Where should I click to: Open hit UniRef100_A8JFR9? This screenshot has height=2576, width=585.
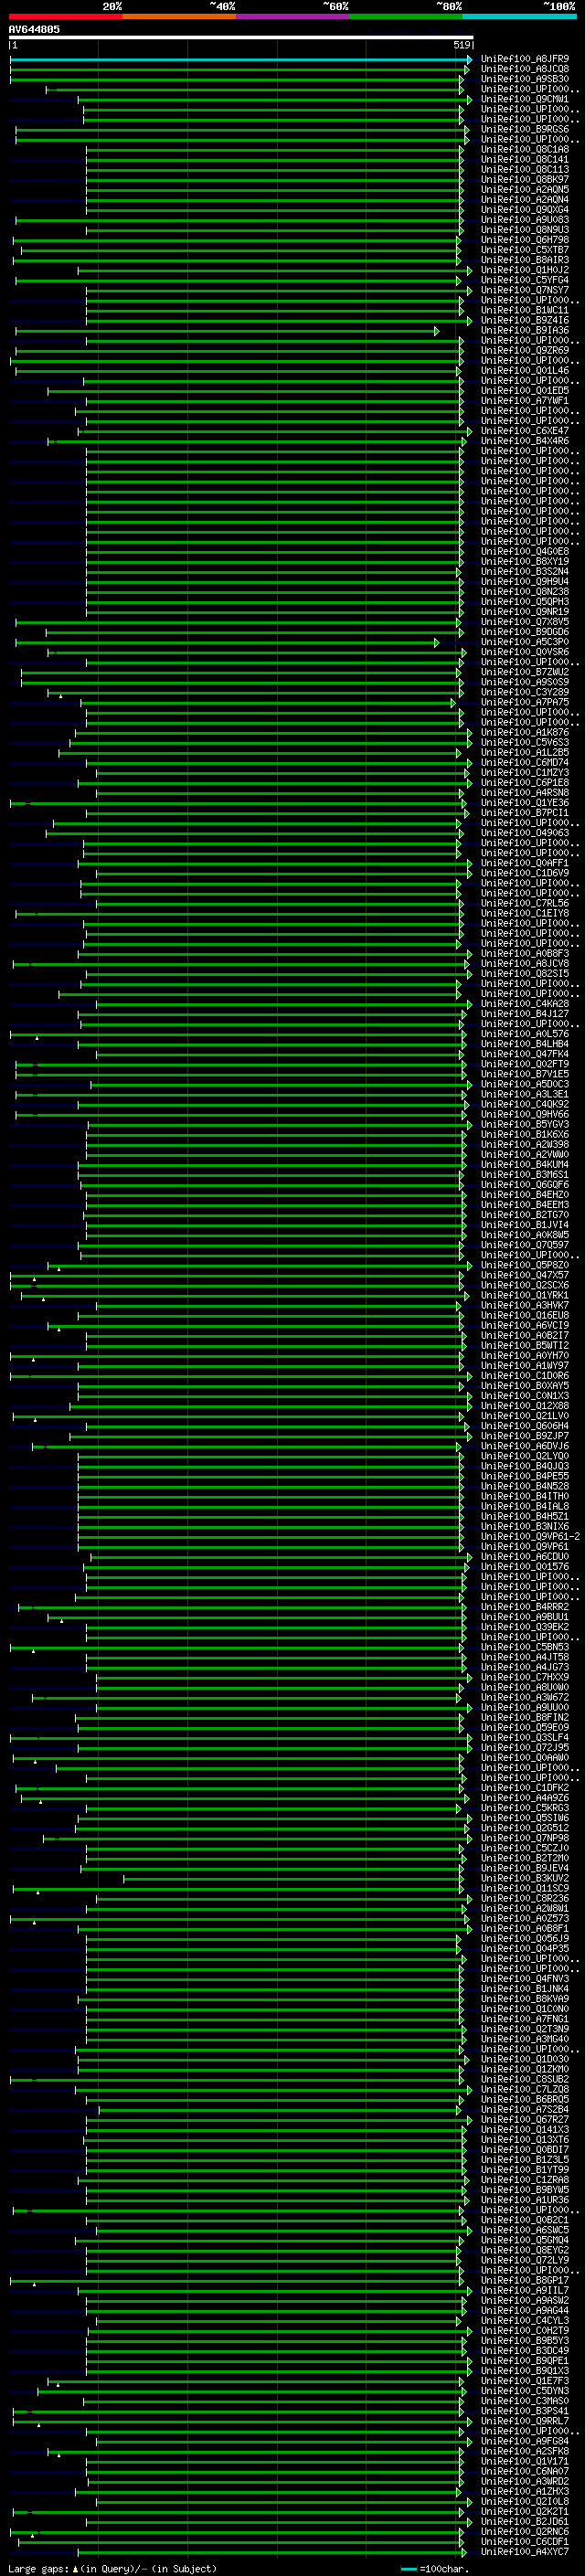click(x=525, y=59)
